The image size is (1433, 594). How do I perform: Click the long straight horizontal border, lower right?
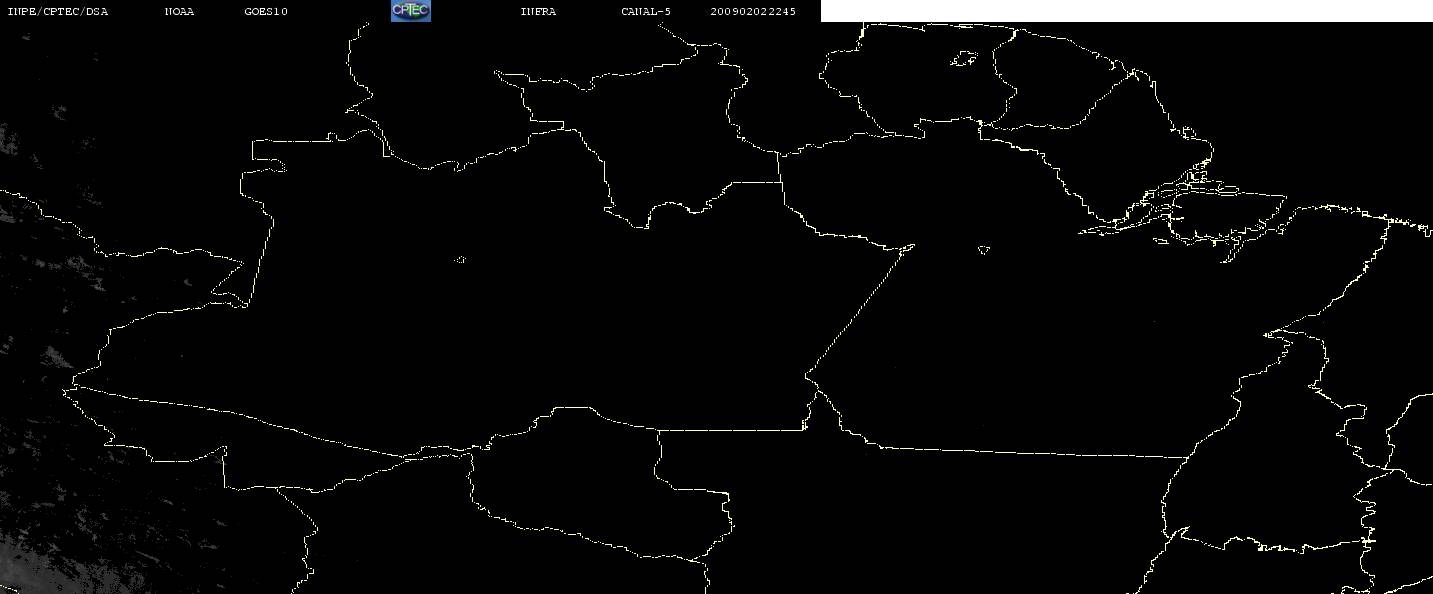click(1030, 452)
